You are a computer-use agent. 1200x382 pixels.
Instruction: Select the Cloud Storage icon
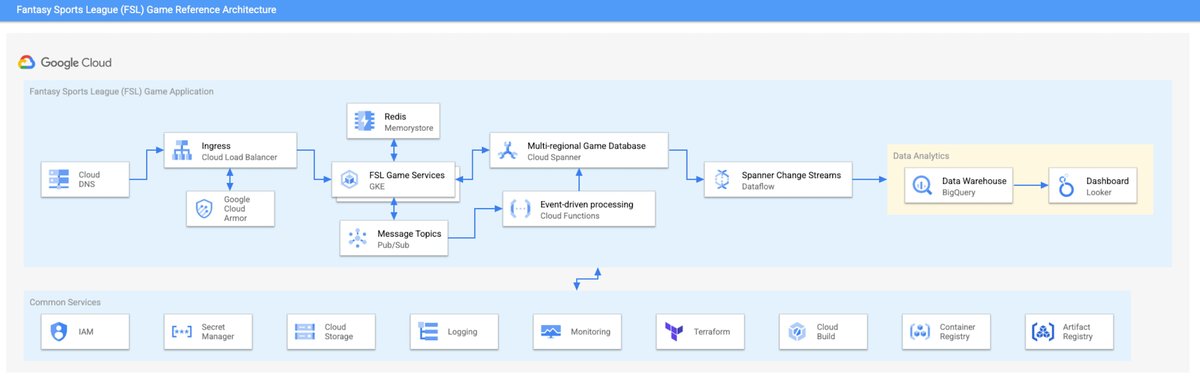(x=304, y=331)
